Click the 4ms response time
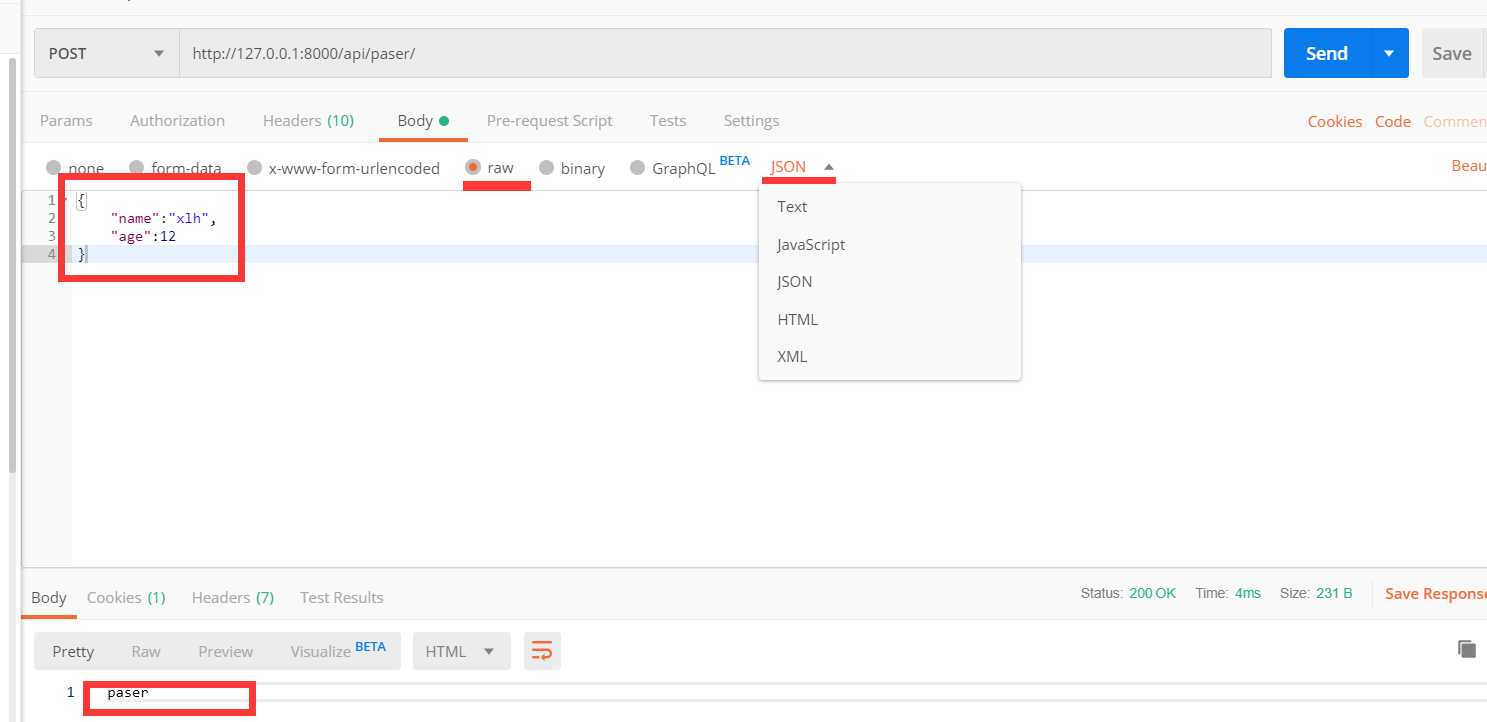The image size is (1487, 722). coord(1248,593)
